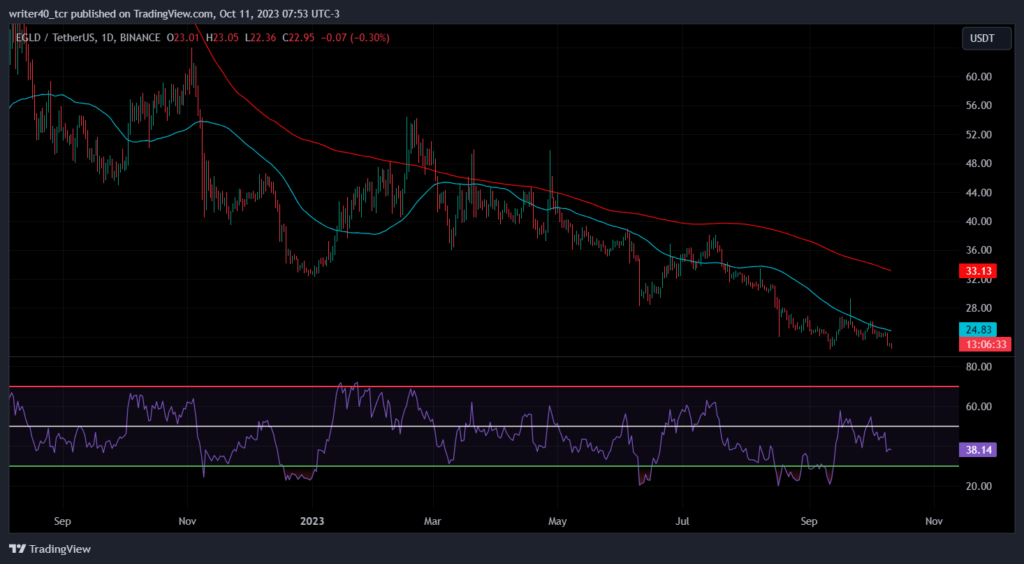
Task: Click the closing price C22.95 value
Action: pyautogui.click(x=299, y=38)
